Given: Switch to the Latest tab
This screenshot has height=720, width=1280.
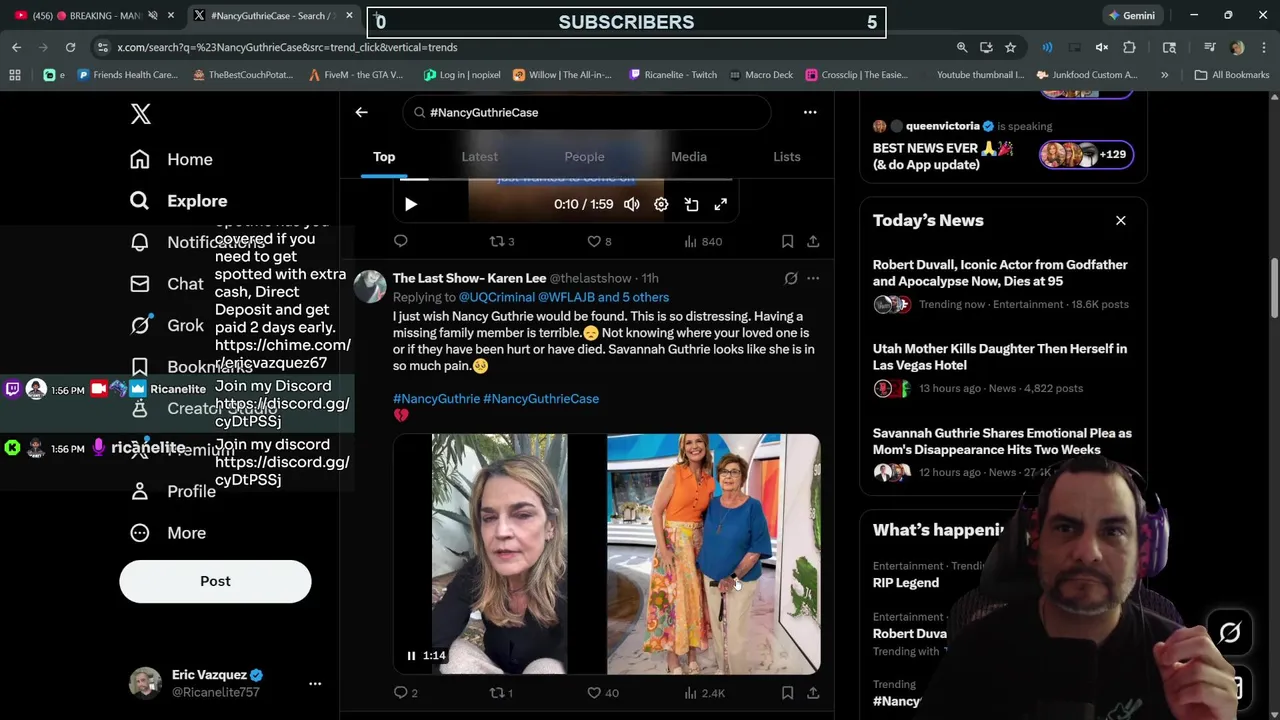Looking at the screenshot, I should (x=479, y=157).
